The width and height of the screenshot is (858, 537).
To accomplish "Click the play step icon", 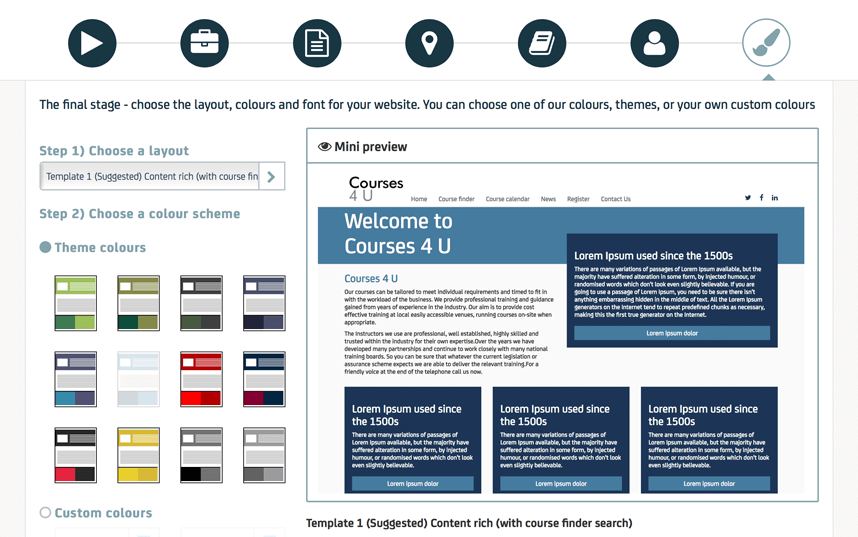I will point(92,44).
